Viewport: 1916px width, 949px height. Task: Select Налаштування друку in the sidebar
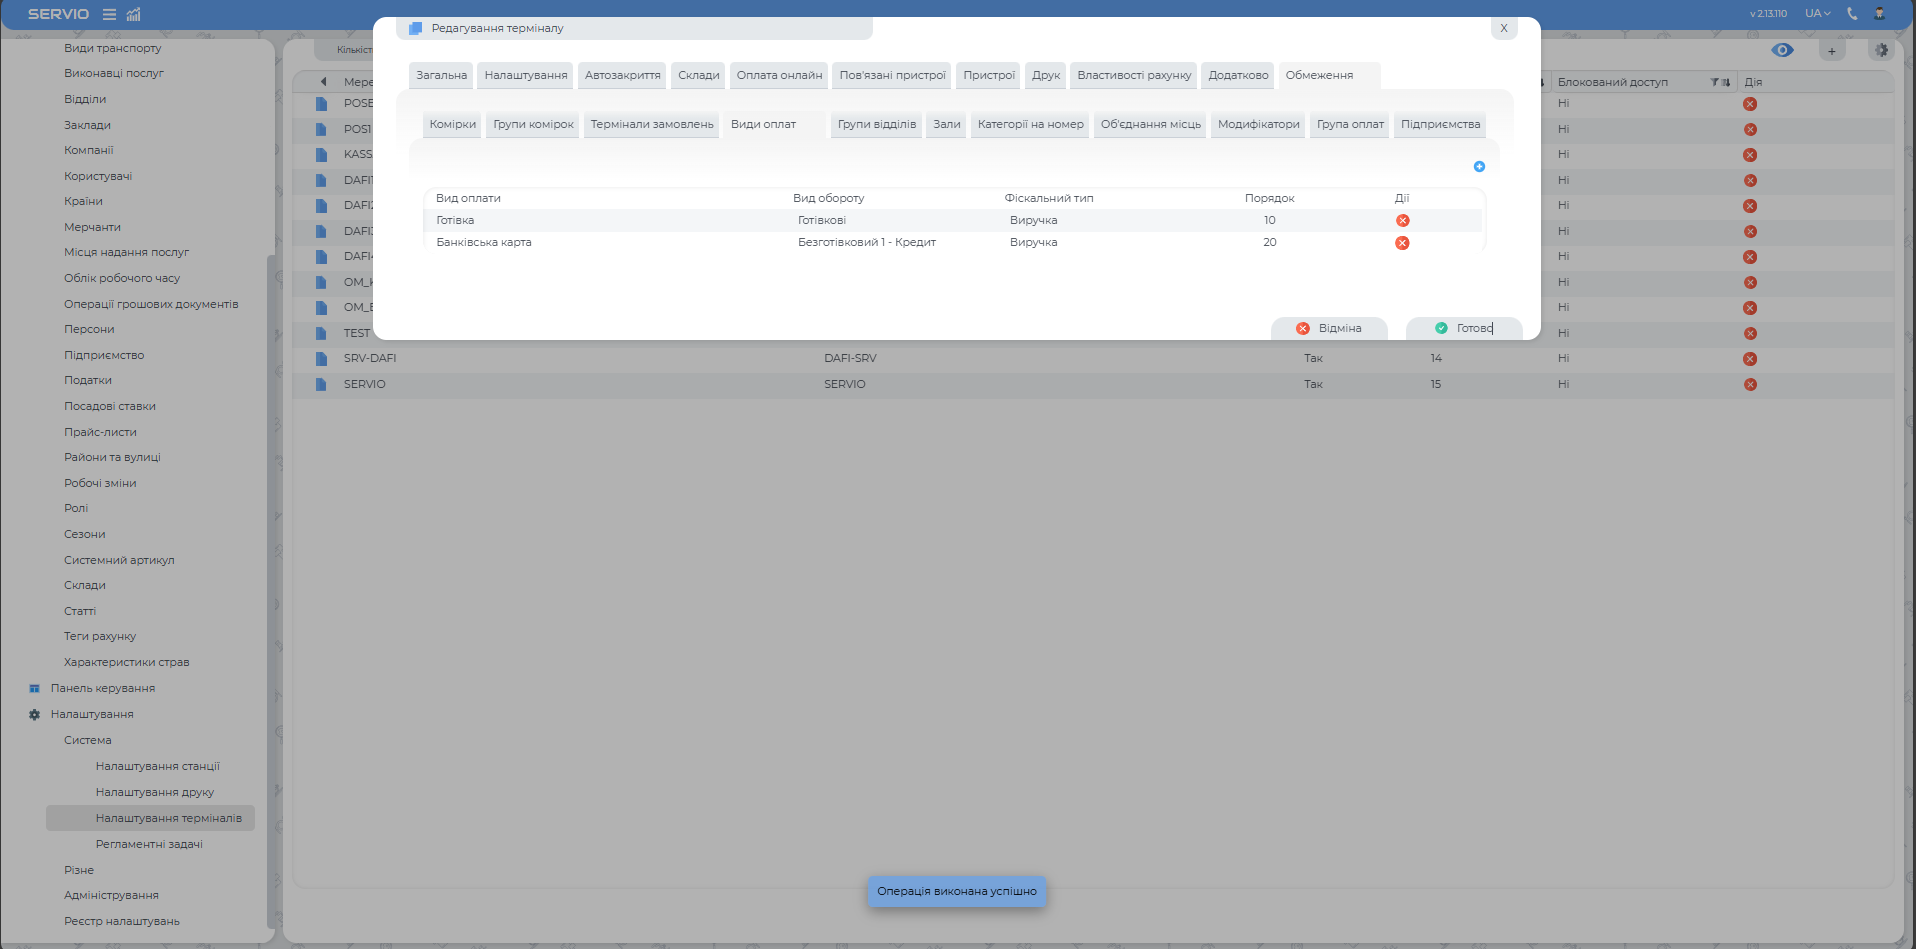[x=155, y=792]
